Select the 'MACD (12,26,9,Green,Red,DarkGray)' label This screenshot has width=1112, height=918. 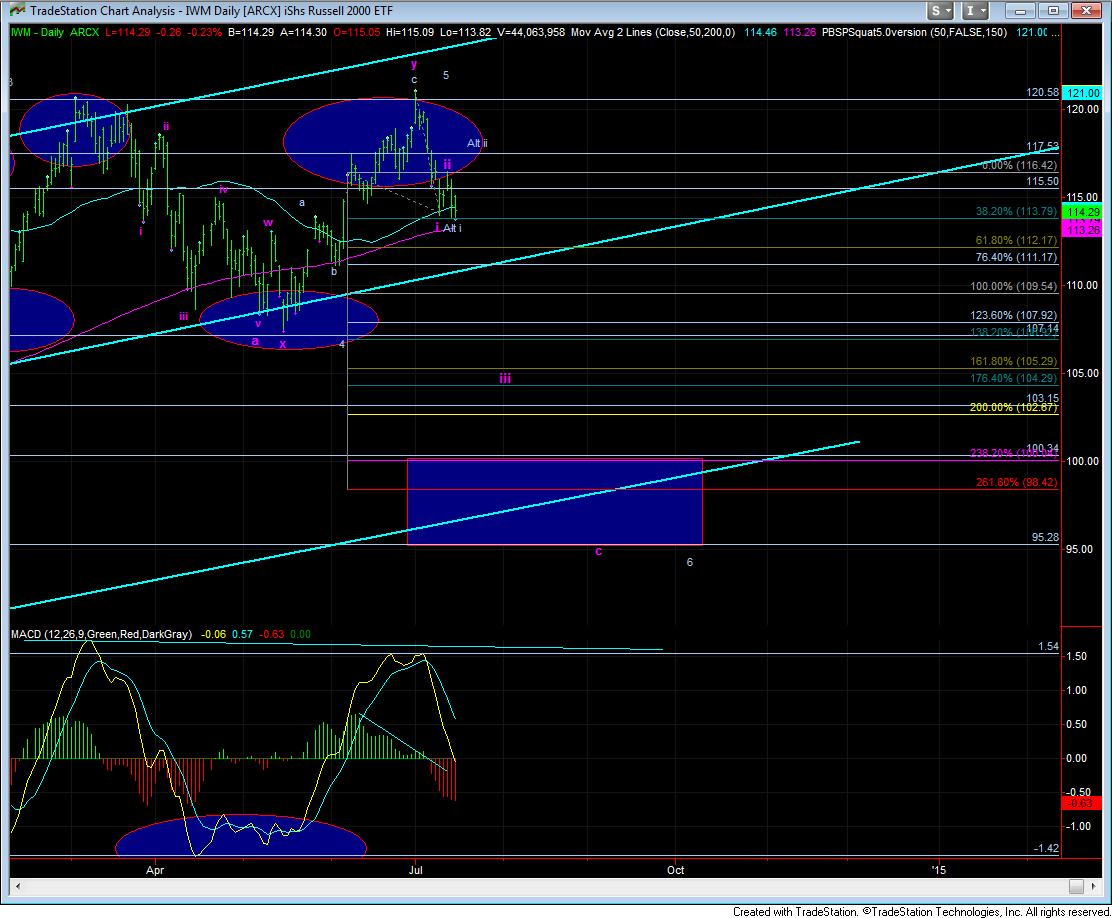point(101,634)
